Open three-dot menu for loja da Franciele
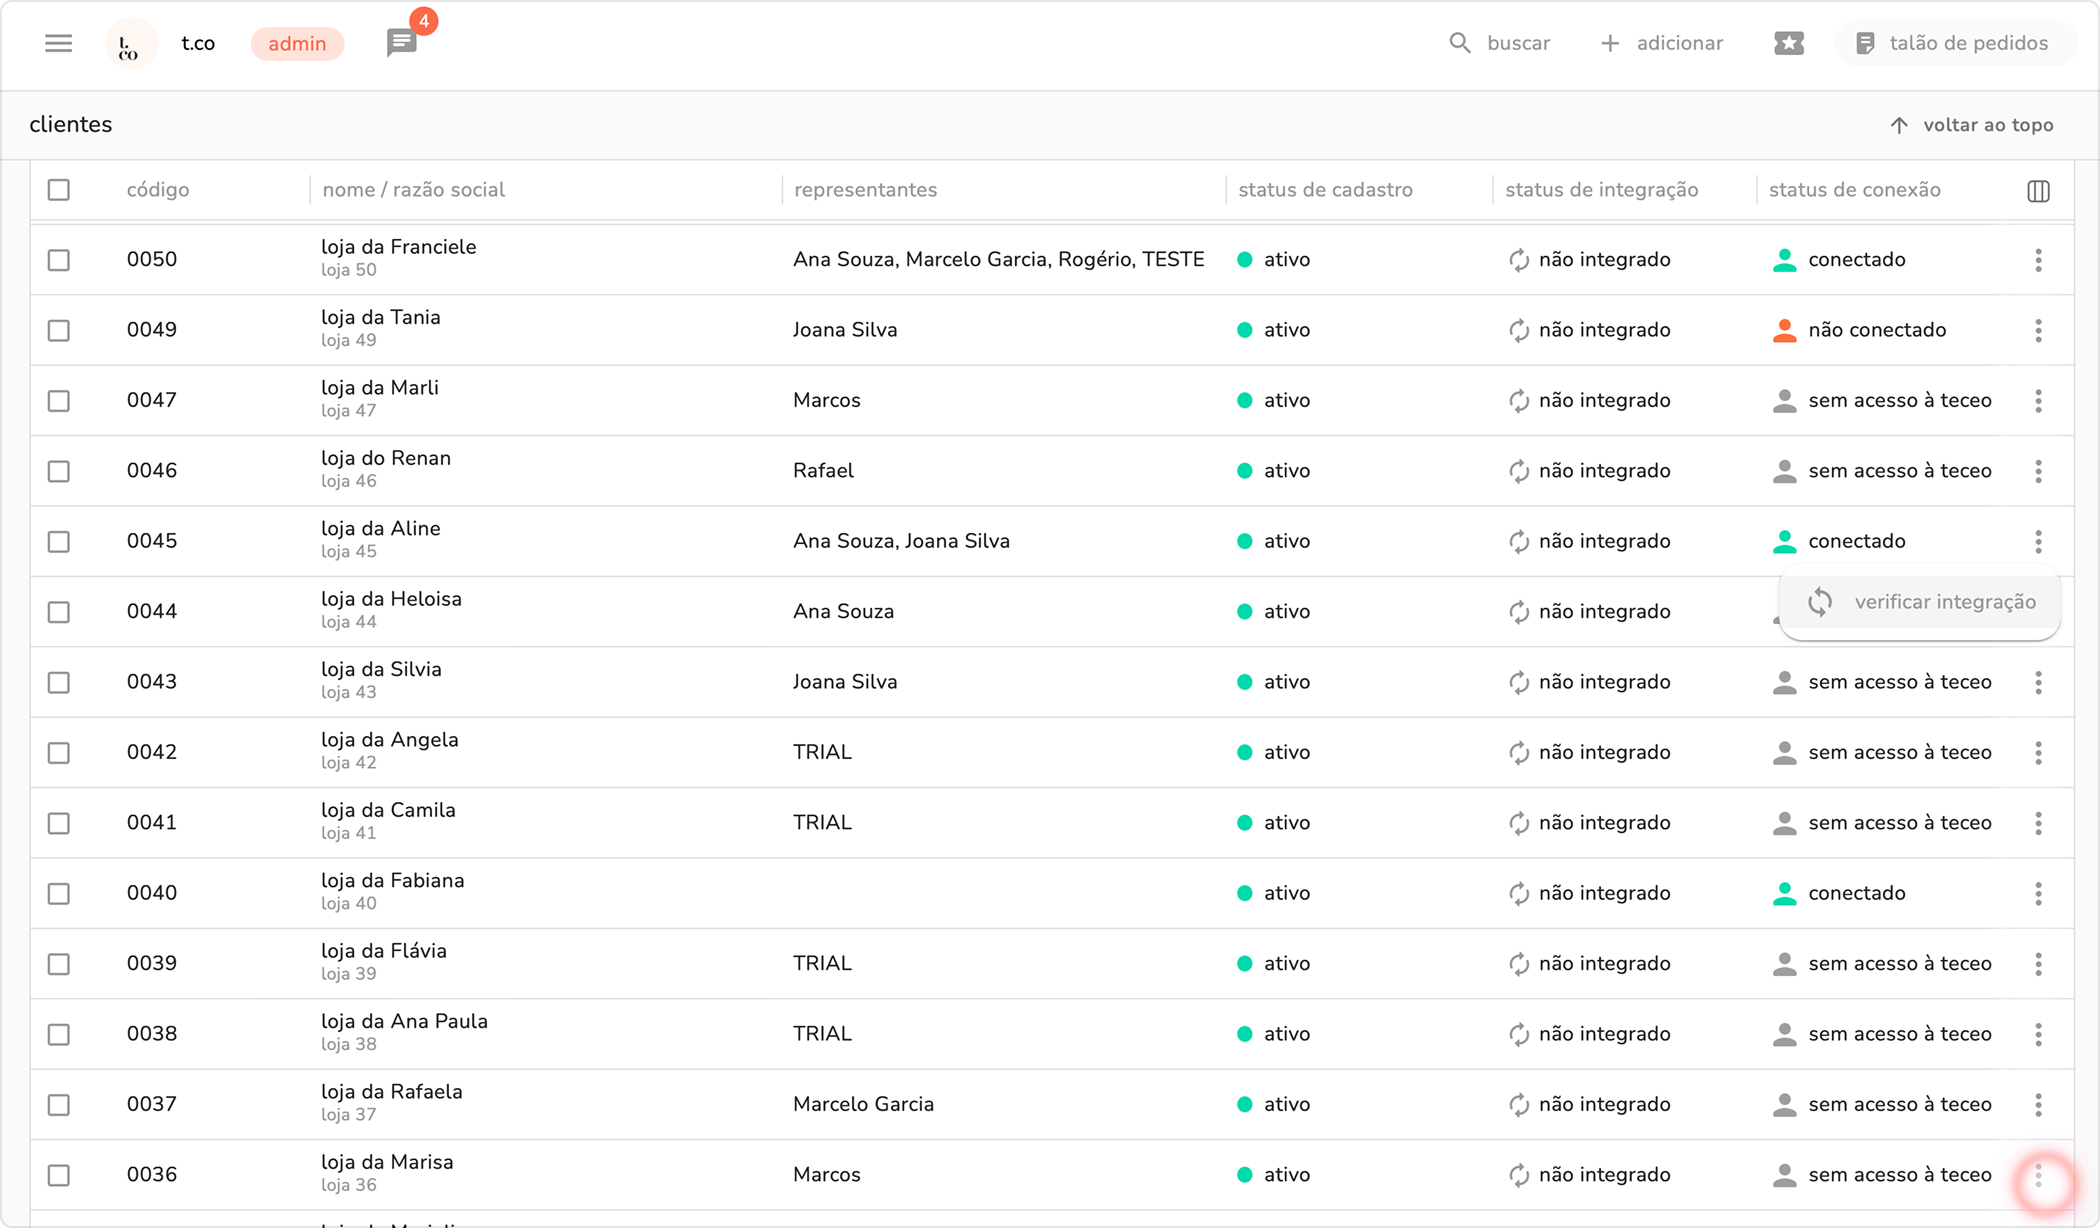 coord(2038,260)
